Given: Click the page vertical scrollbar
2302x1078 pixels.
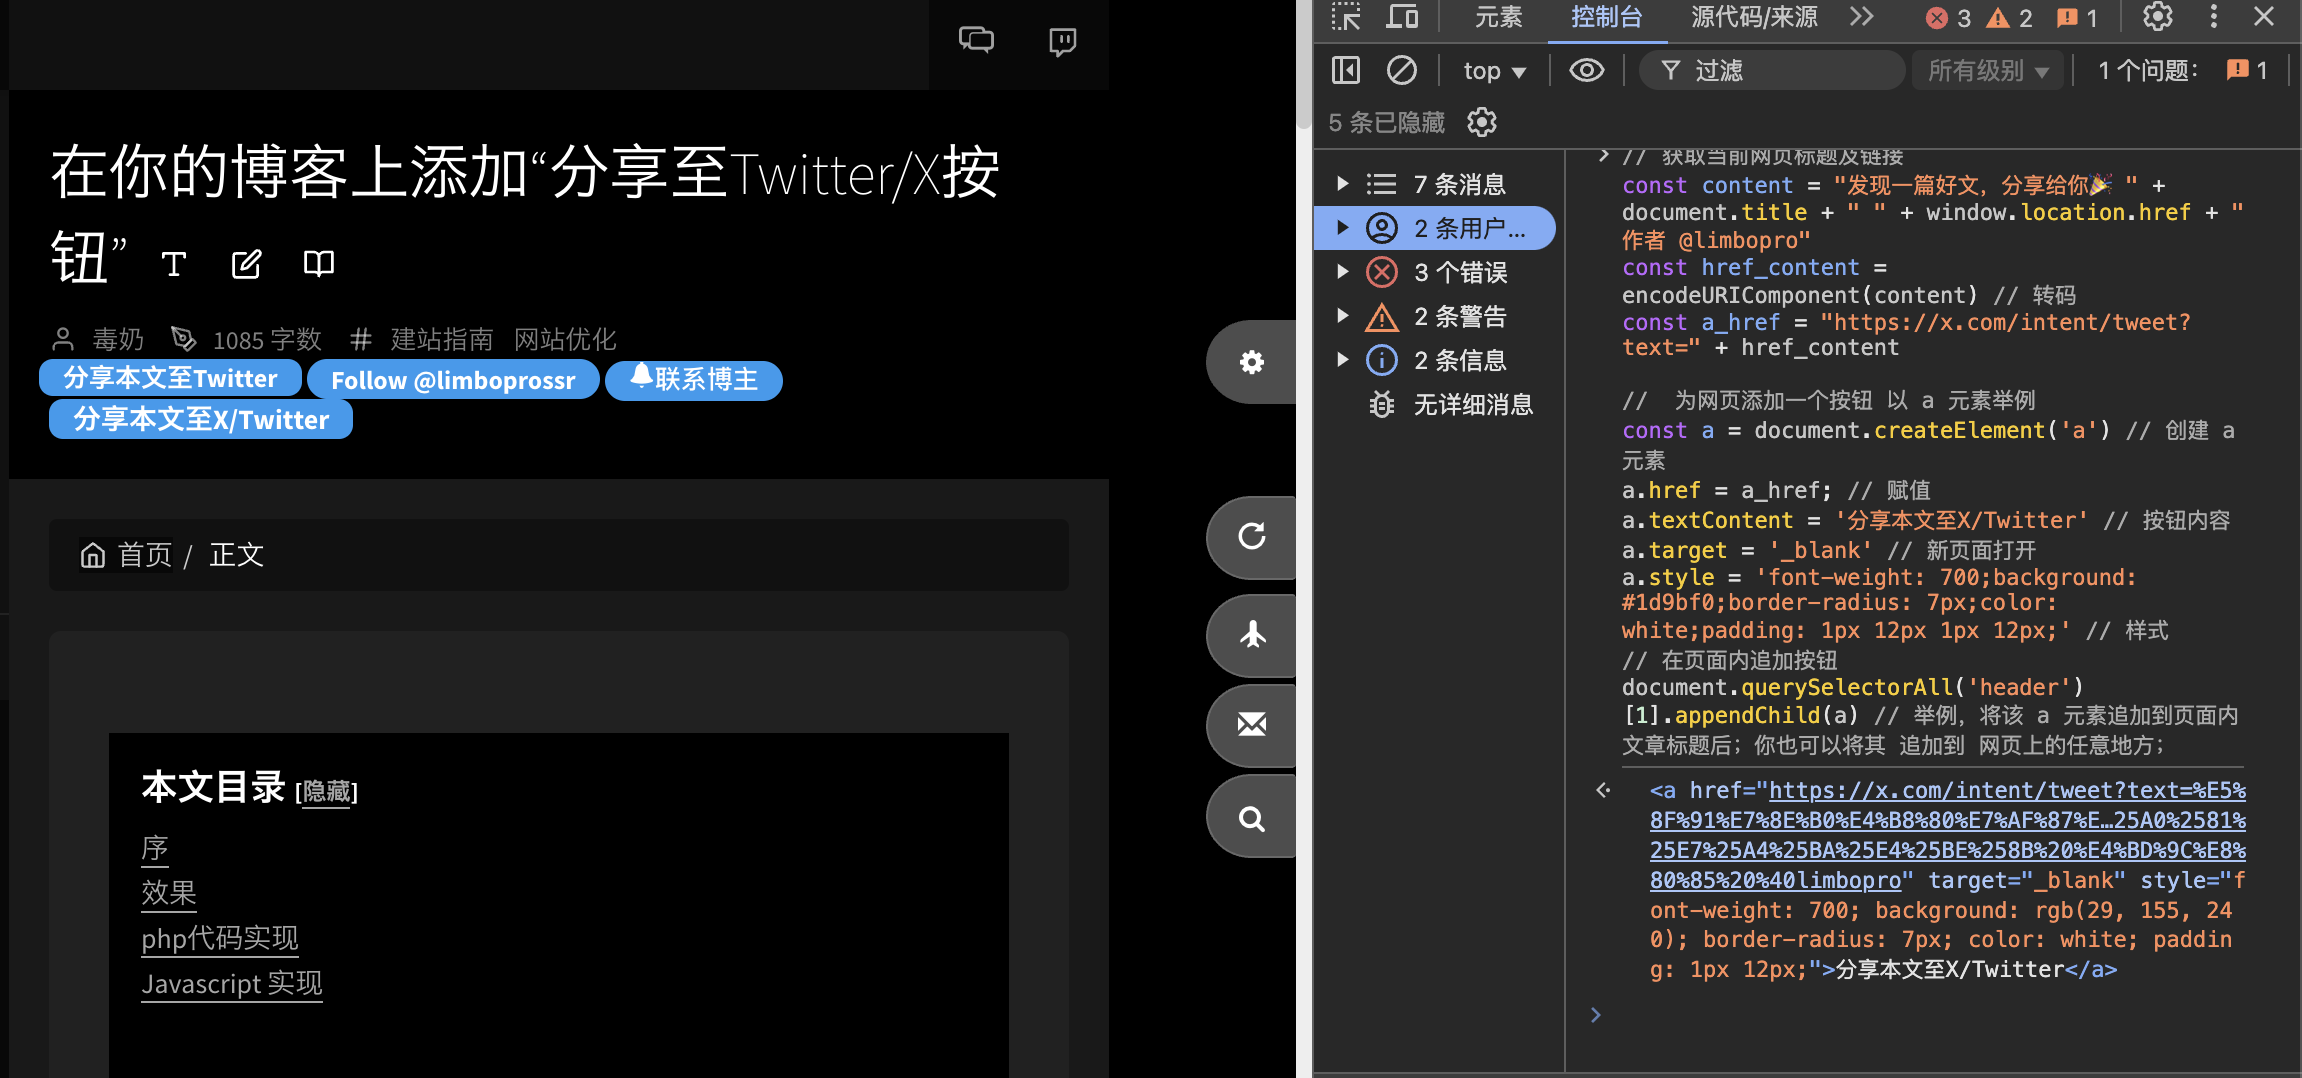Looking at the screenshot, I should click(x=1303, y=65).
